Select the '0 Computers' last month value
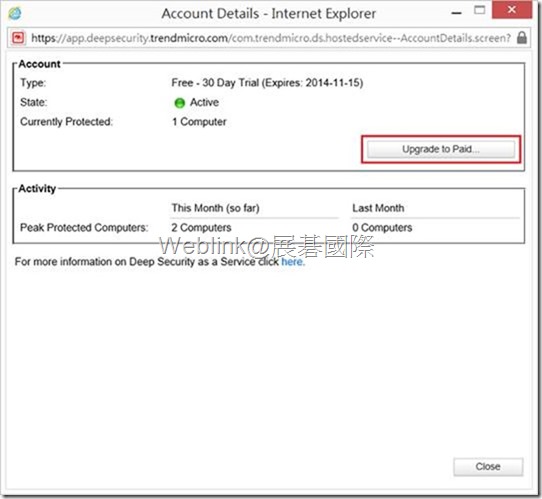The image size is (542, 499). pyautogui.click(x=382, y=228)
